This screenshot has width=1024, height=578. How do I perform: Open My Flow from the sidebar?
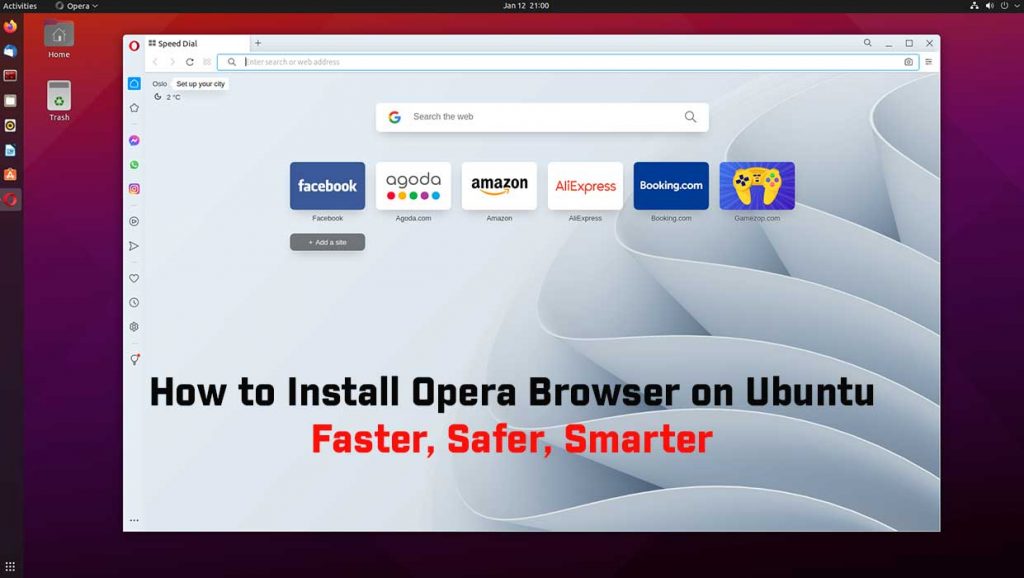[x=133, y=246]
